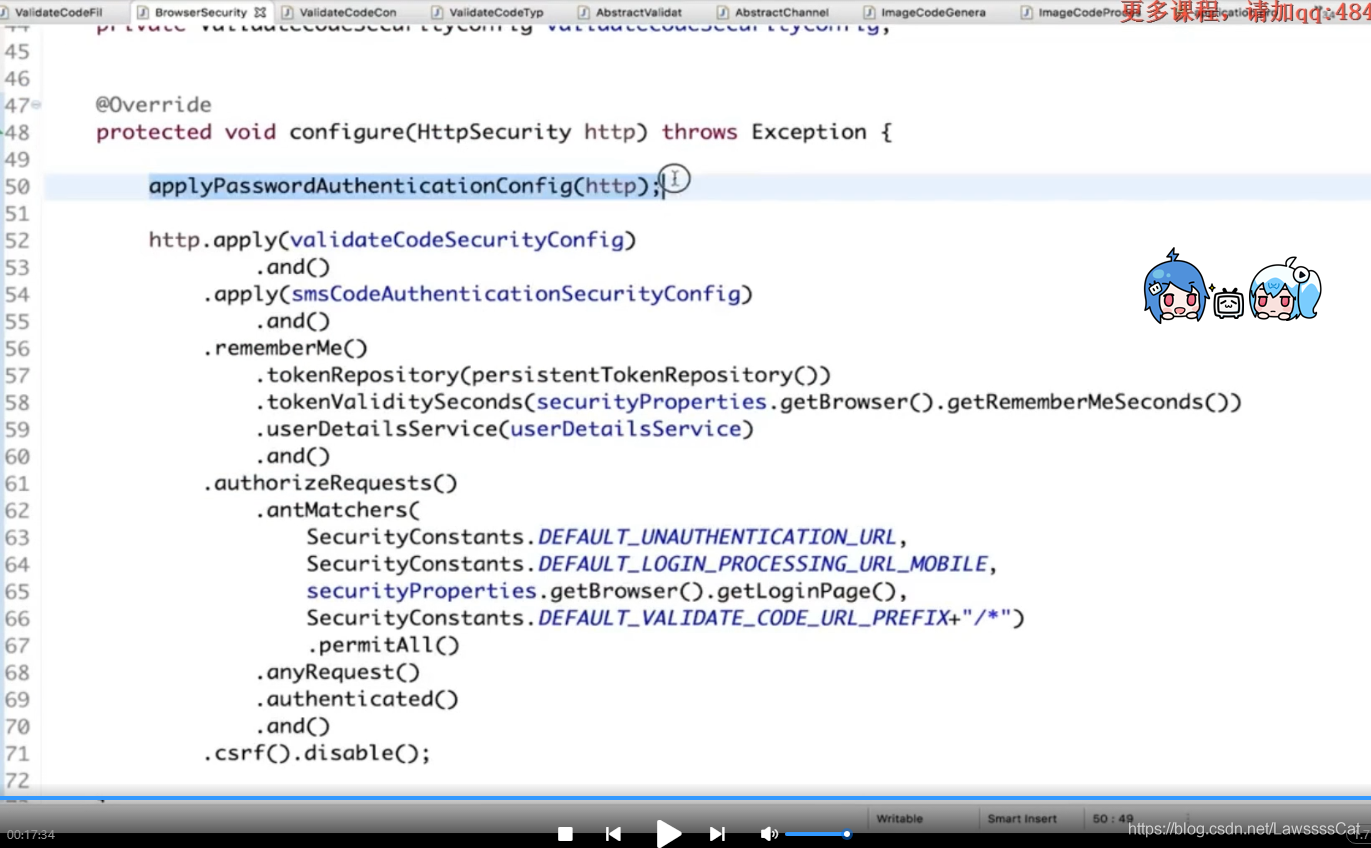1371x848 pixels.
Task: Open the AbstractValidat editor tab
Action: [638, 12]
